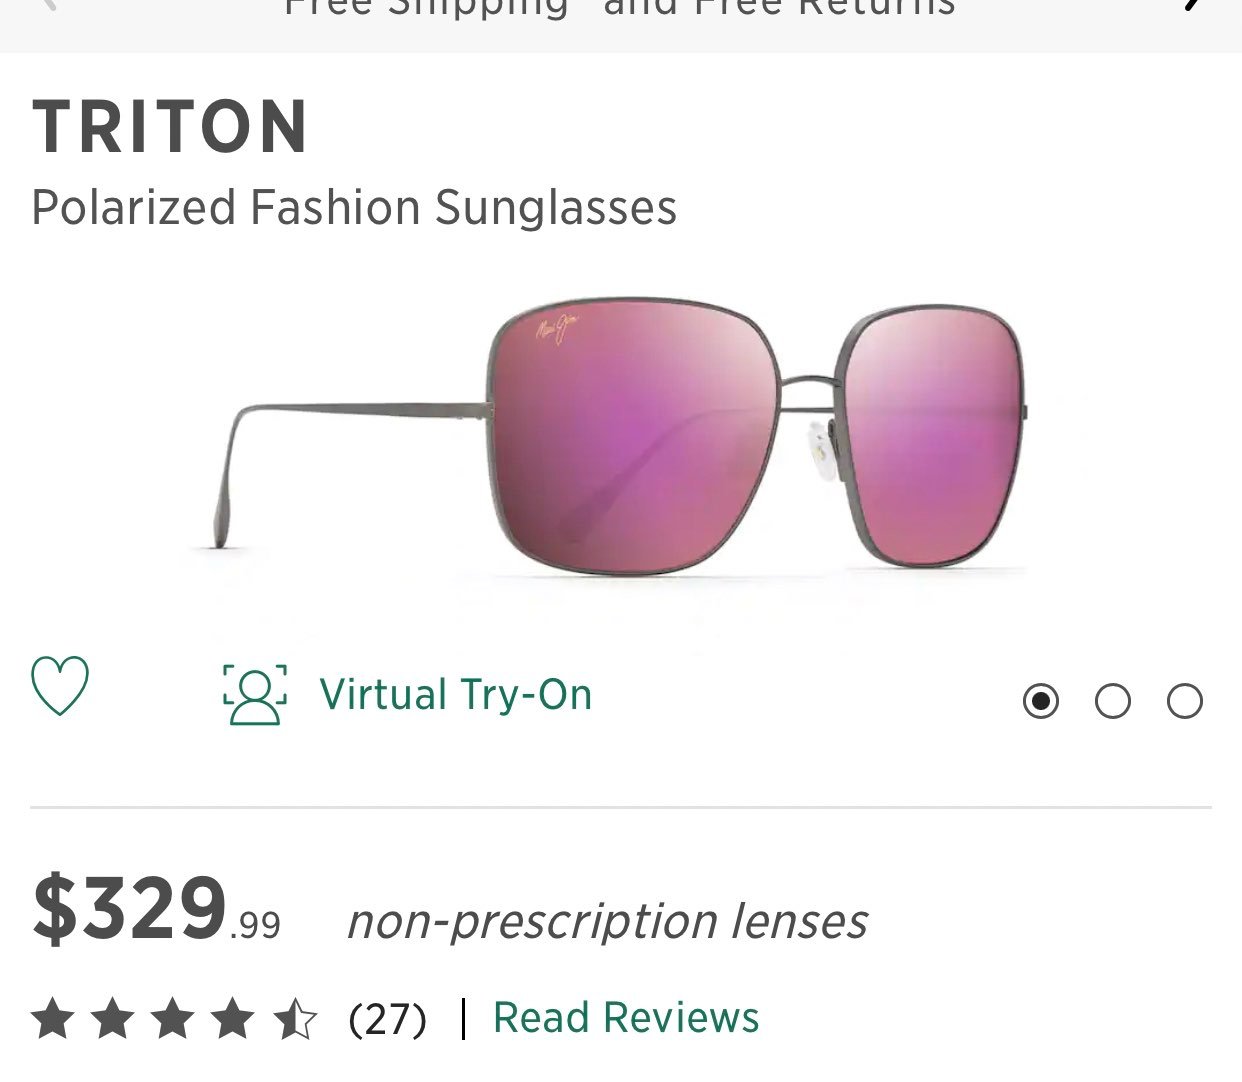Screen dimensions: 1242x1082
Task: Add Triton to wishlist with heart icon
Action: [60, 686]
